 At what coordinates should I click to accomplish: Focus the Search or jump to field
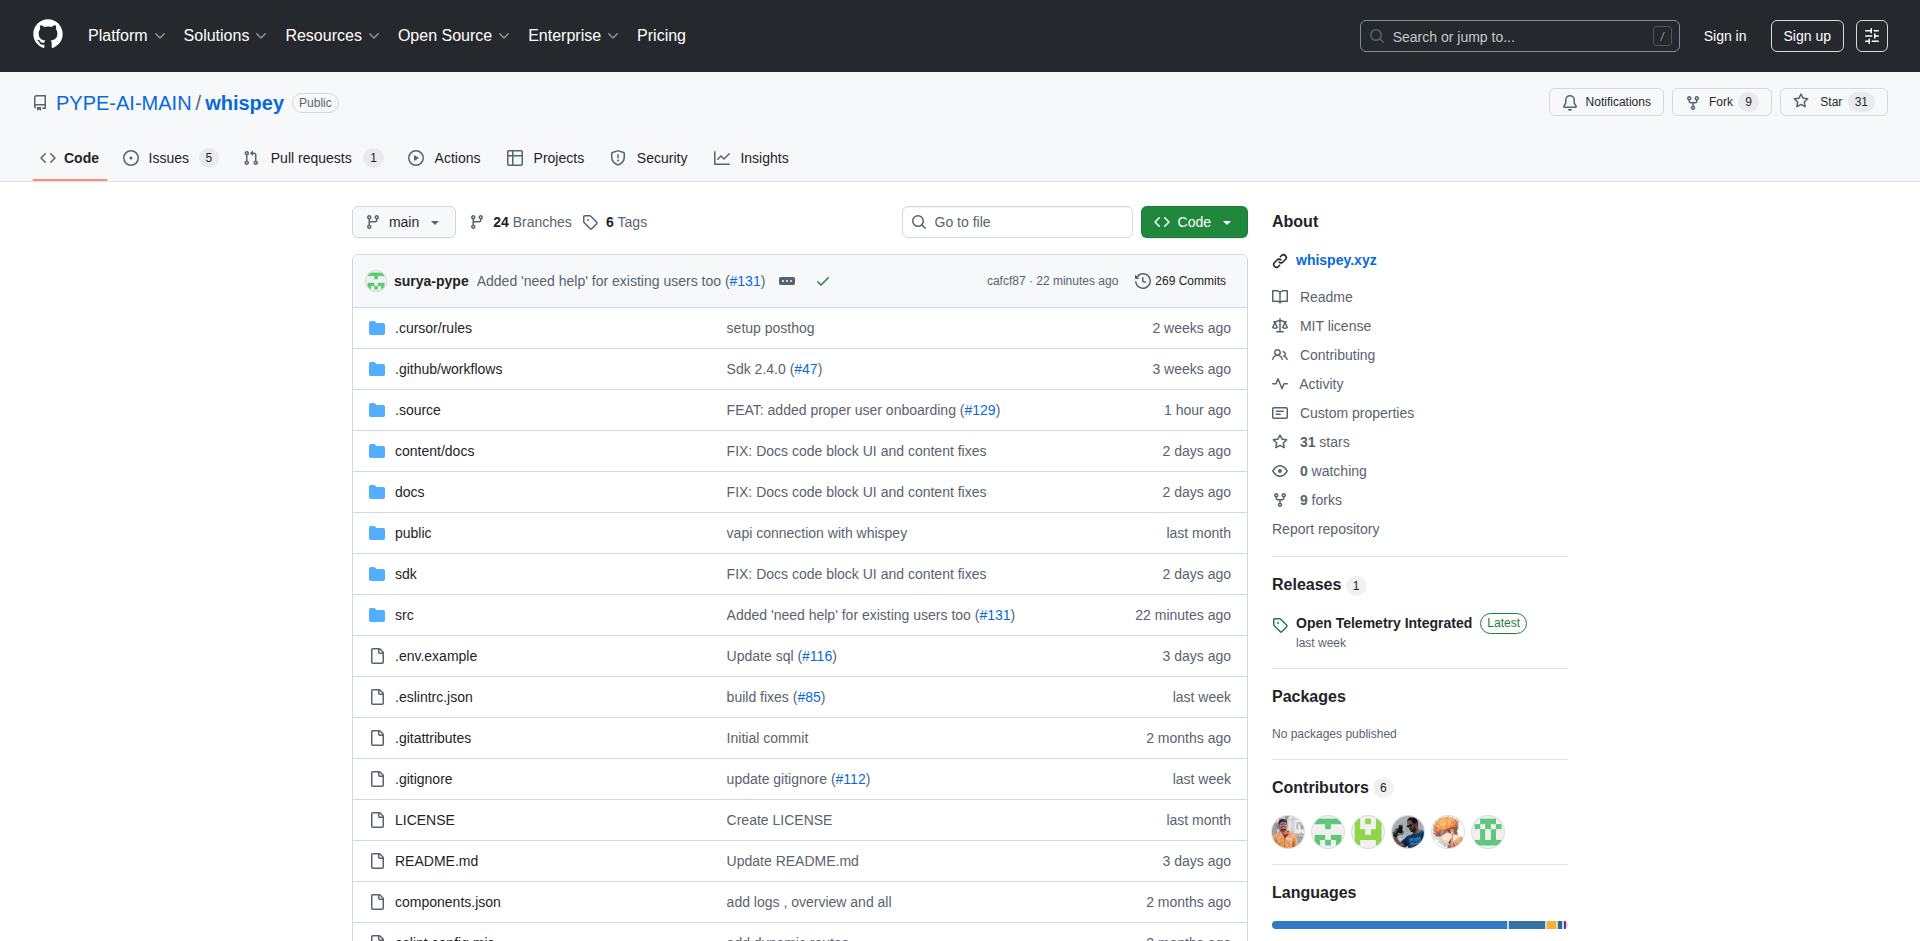click(x=1519, y=36)
